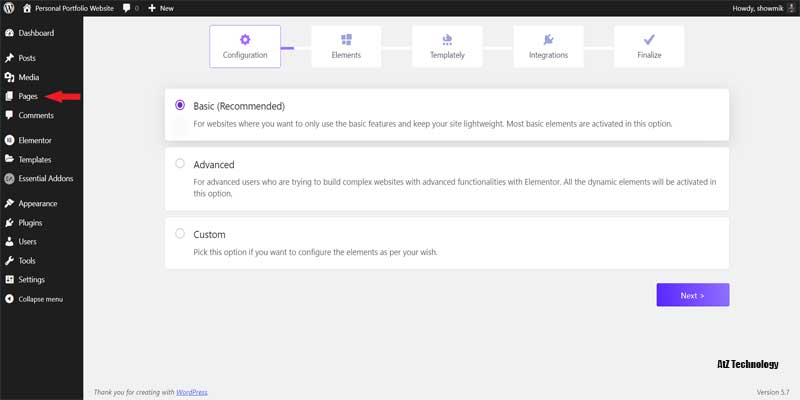Screen dimensions: 800x400
Task: Click the Dashboard gauge icon
Action: point(9,33)
